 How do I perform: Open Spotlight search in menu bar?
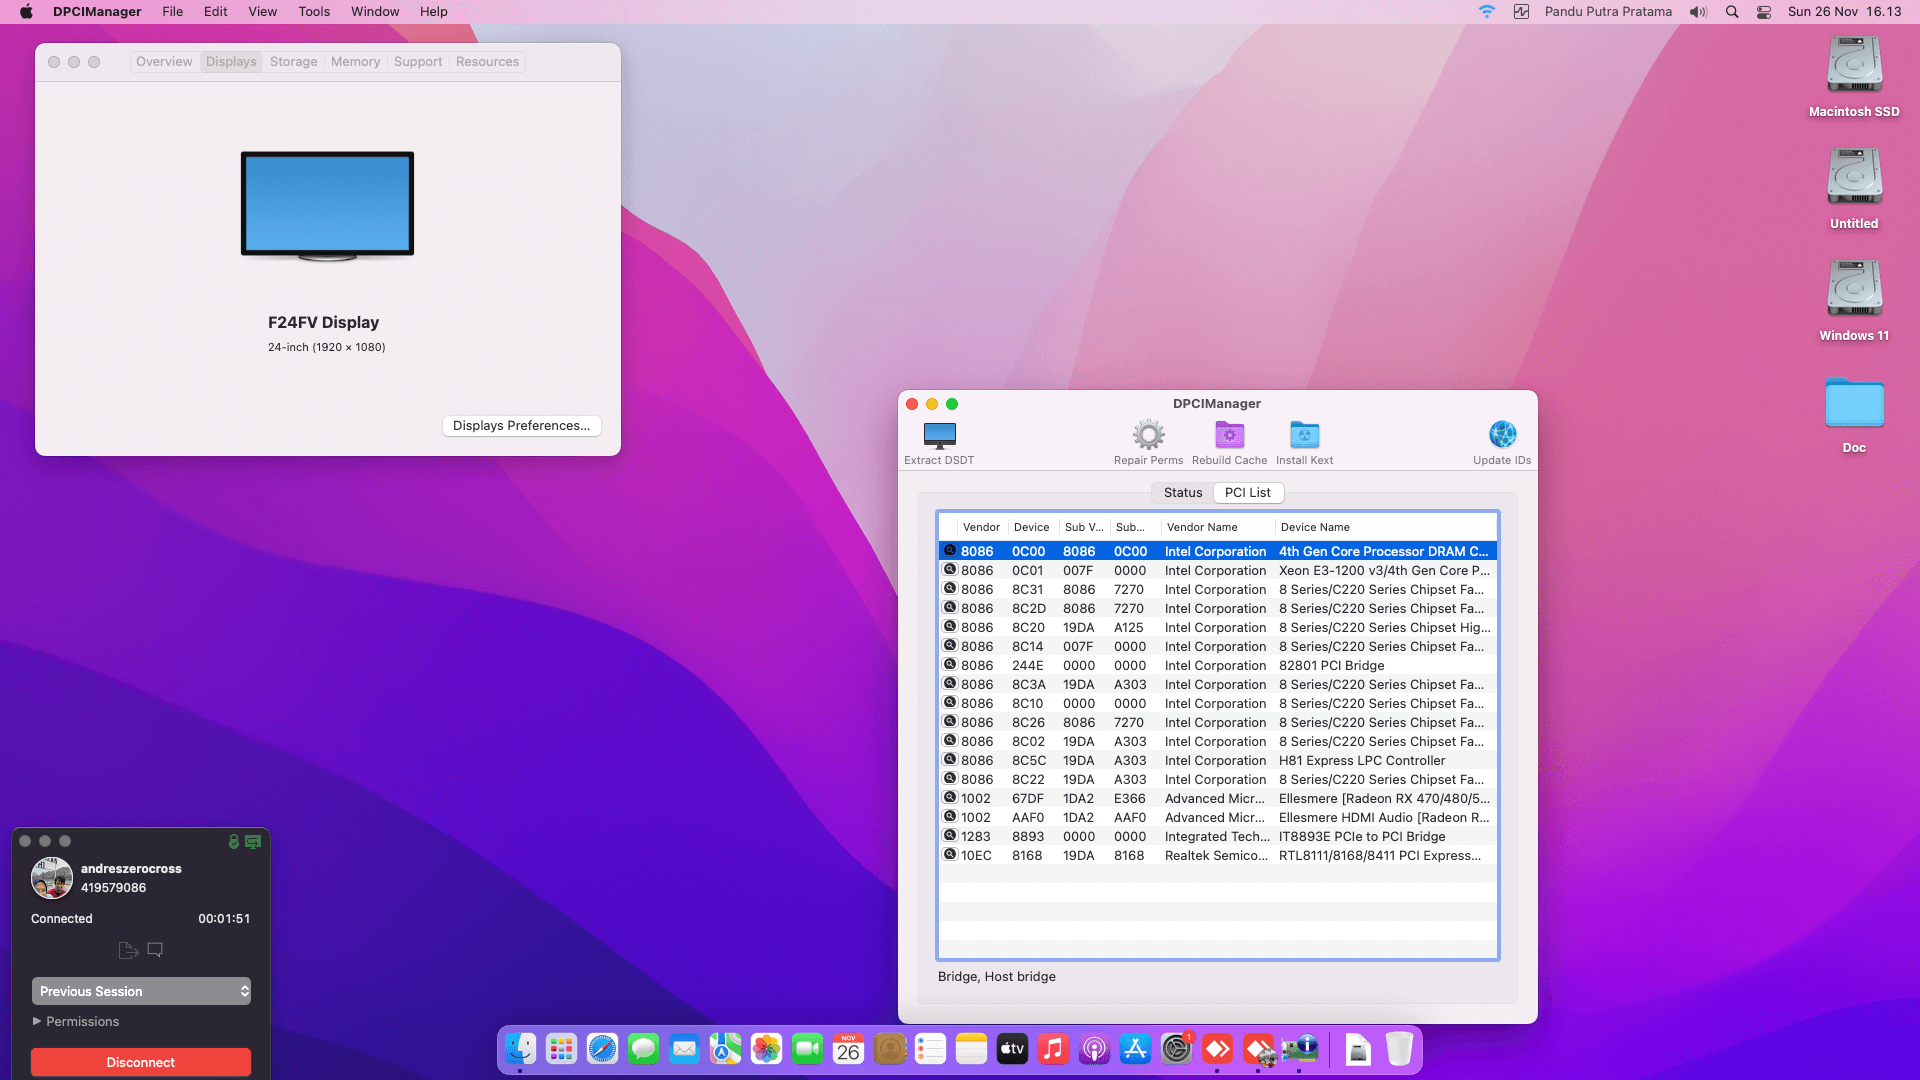coord(1732,12)
